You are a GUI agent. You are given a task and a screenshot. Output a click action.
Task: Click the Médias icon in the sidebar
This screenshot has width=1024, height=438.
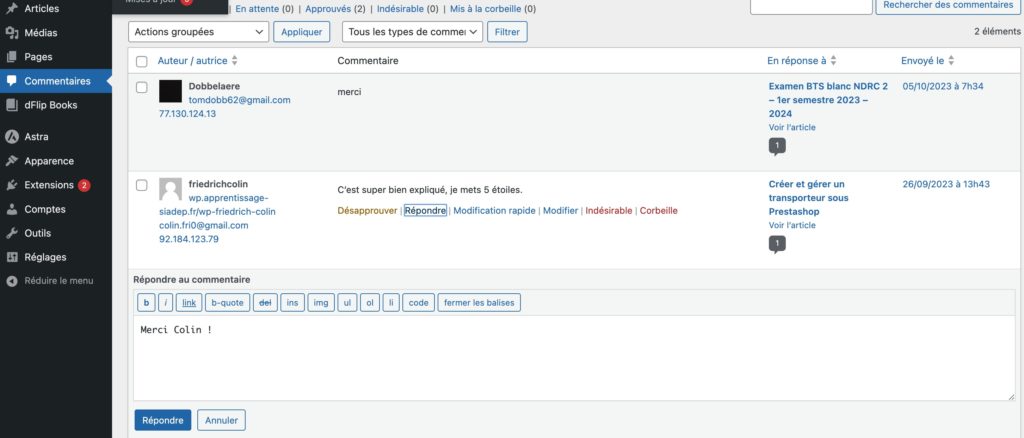pos(11,33)
